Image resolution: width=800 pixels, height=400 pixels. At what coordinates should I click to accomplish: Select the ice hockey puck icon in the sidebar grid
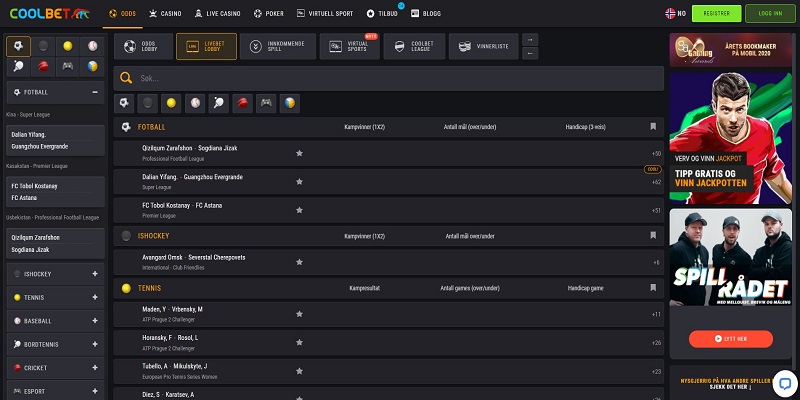tap(43, 46)
